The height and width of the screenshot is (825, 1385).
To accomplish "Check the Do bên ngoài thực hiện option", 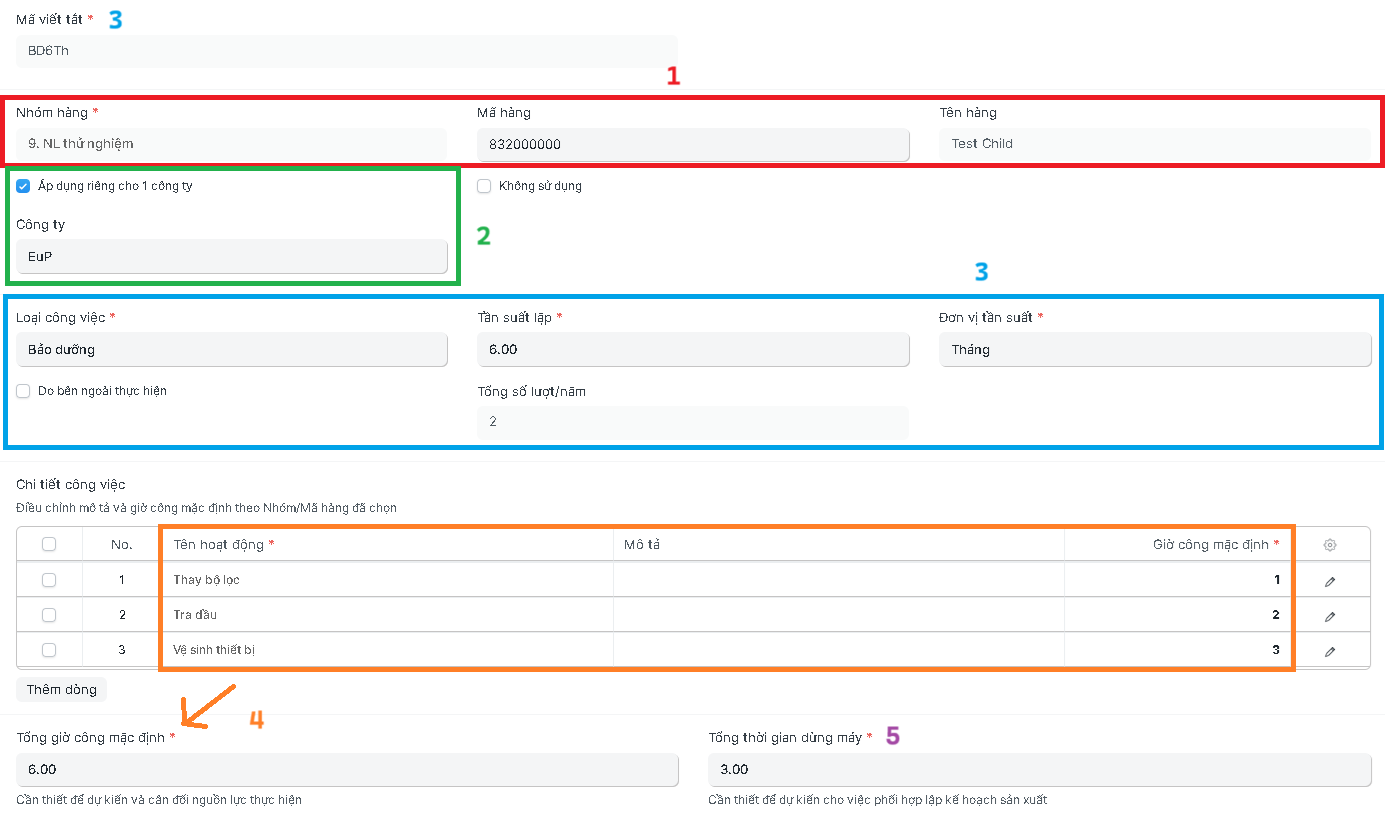I will pyautogui.click(x=23, y=391).
